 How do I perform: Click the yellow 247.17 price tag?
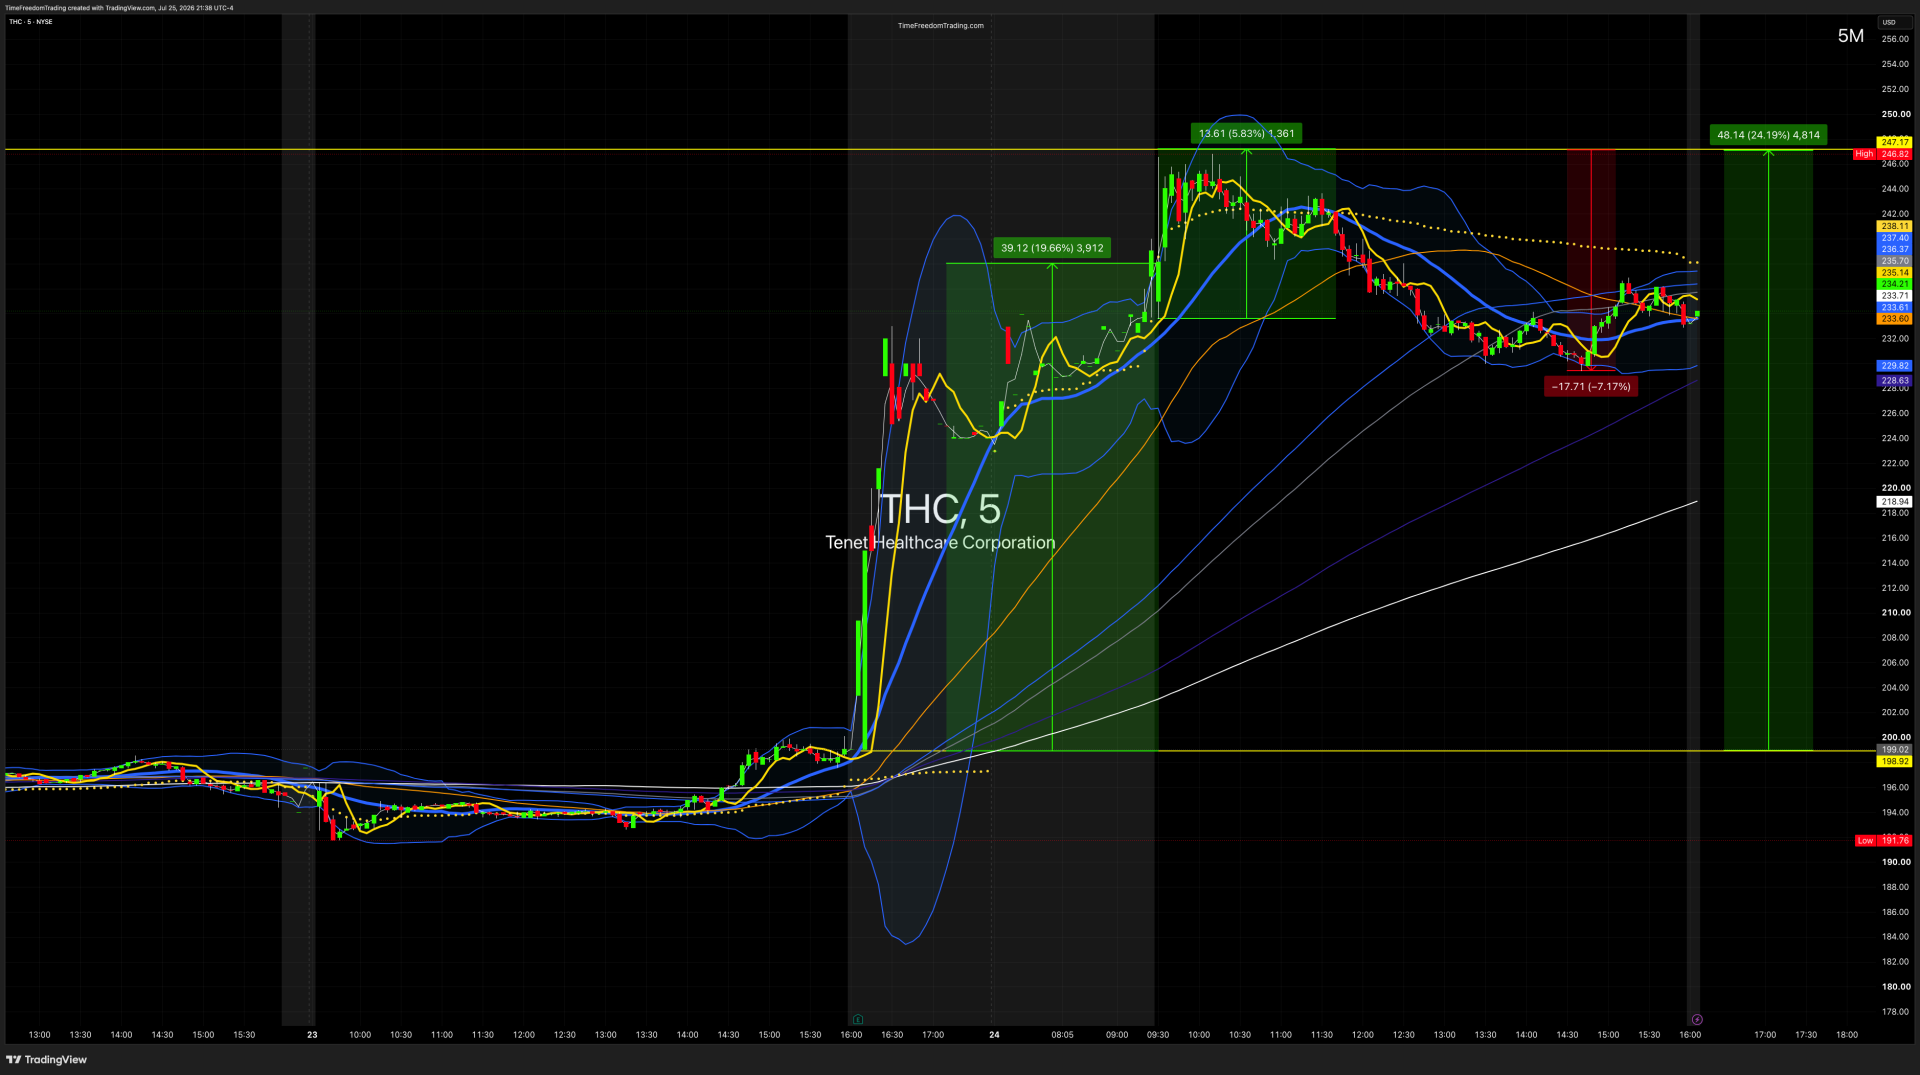click(x=1895, y=143)
